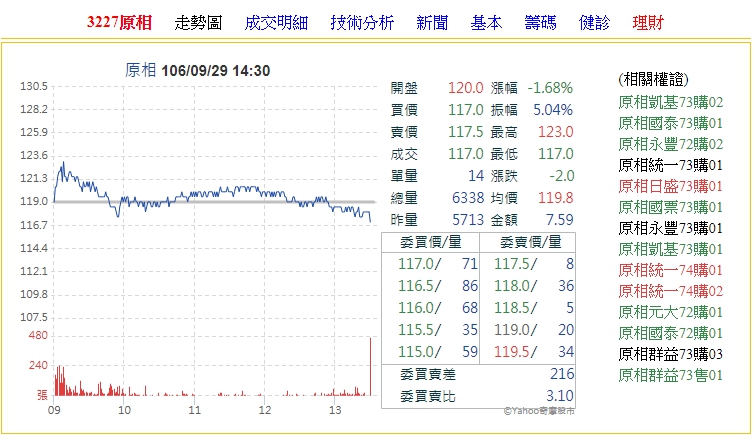Viewport: 753px width, 435px height.
Task: Switch to the 技術分析 tab
Action: tap(362, 23)
